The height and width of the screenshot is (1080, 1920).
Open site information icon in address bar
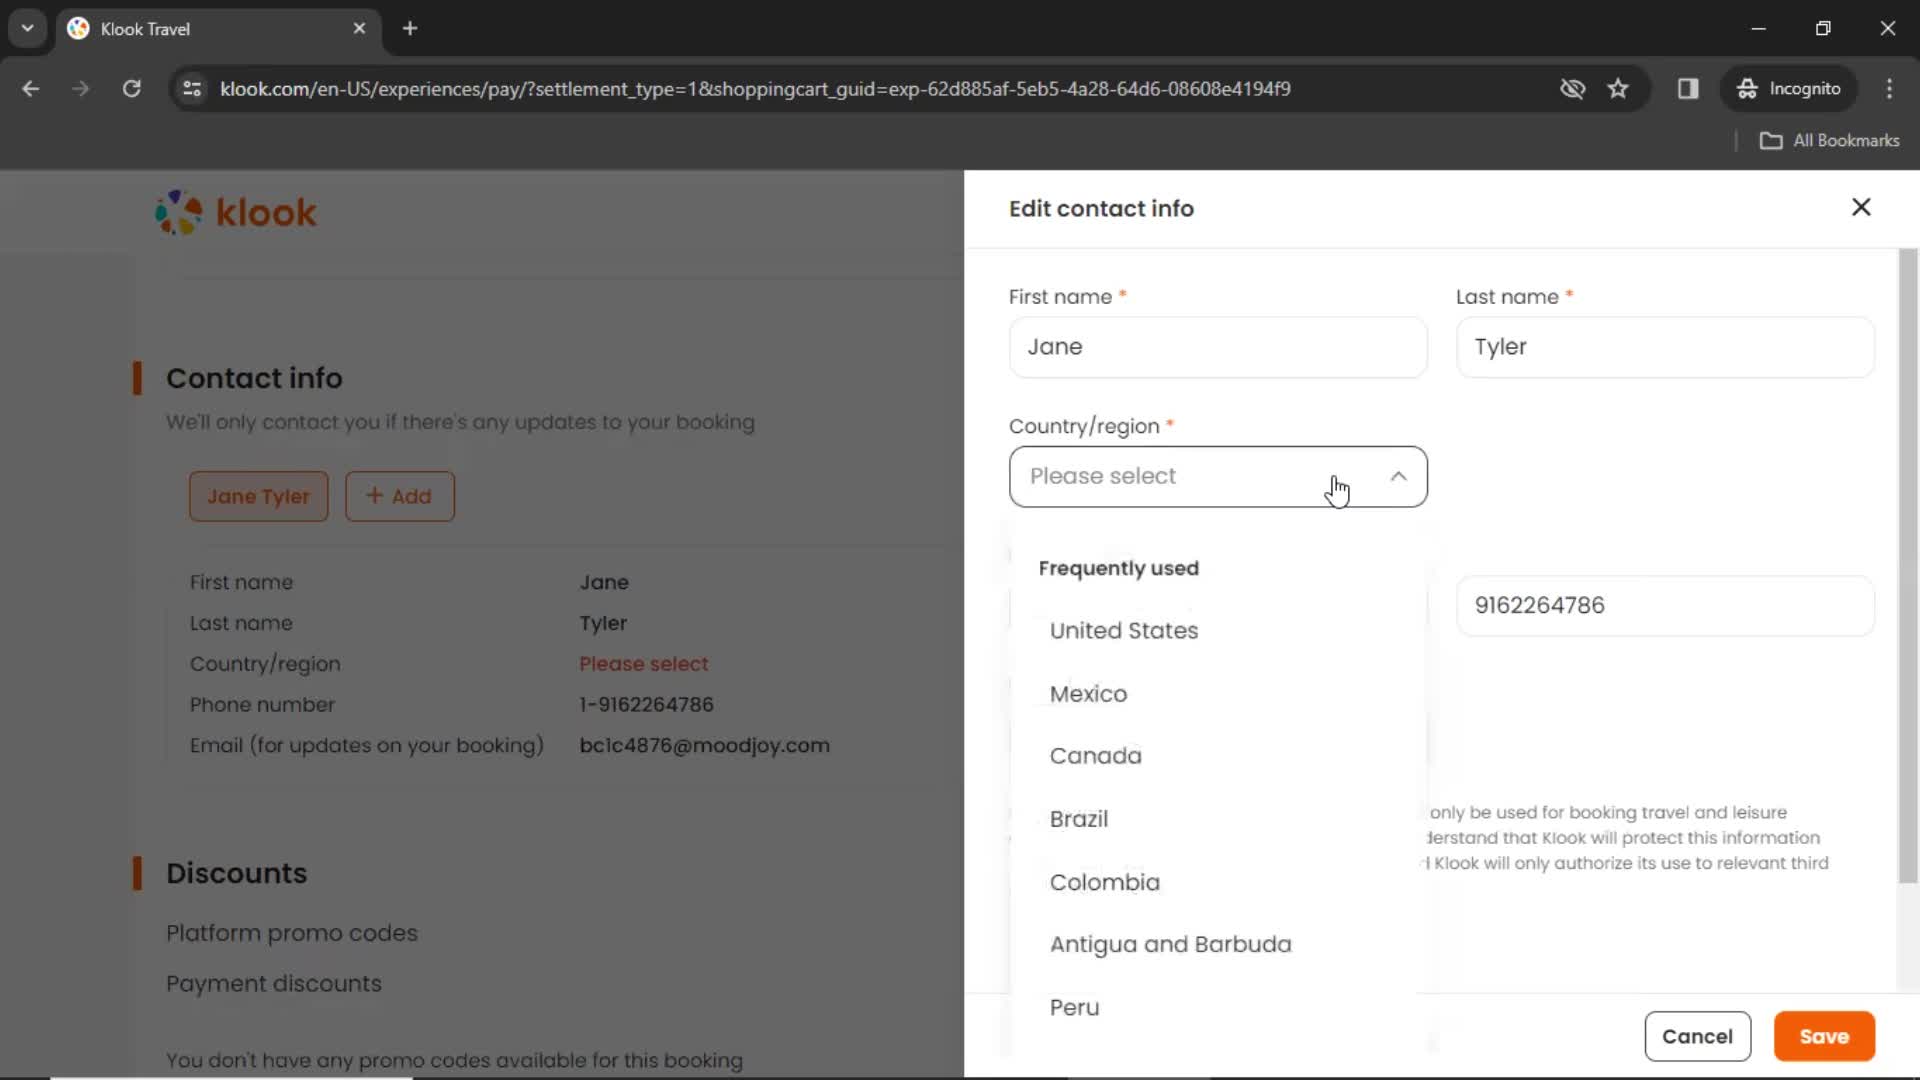(192, 89)
